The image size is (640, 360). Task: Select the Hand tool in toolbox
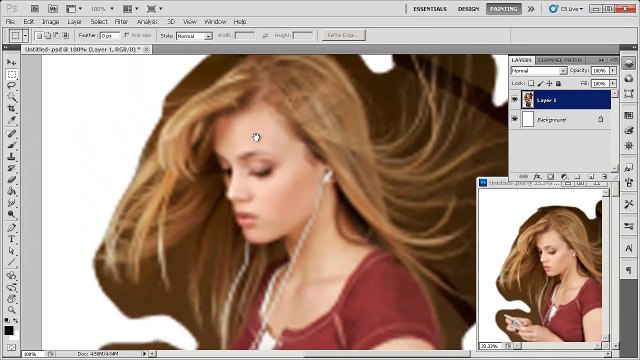point(11,298)
